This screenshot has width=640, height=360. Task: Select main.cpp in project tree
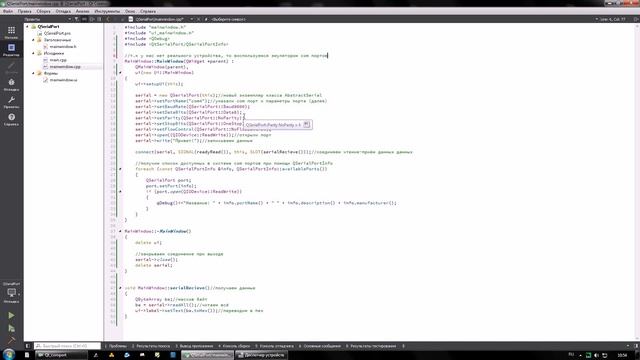[x=58, y=60]
